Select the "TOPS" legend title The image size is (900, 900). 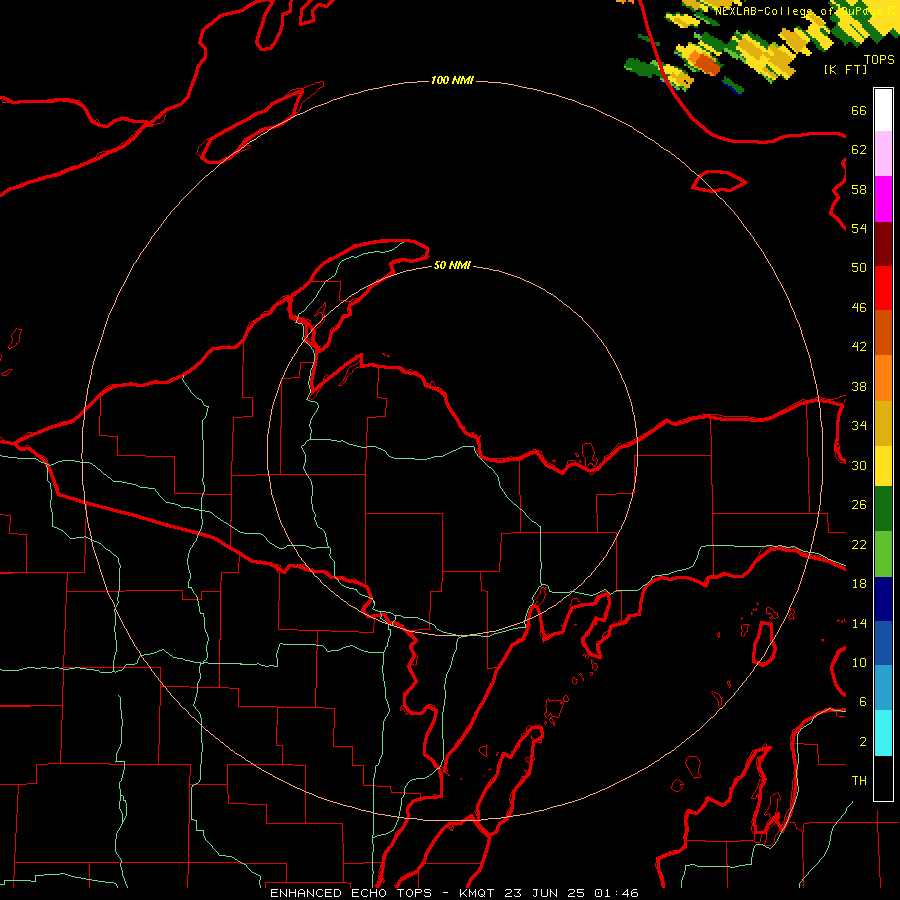pos(879,59)
